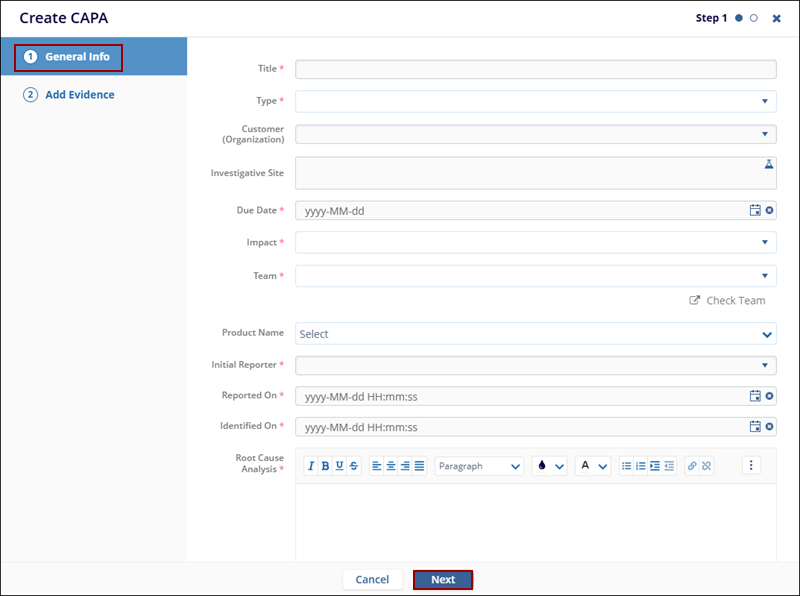Click the Next button
This screenshot has height=596, width=800.
[x=442, y=580]
